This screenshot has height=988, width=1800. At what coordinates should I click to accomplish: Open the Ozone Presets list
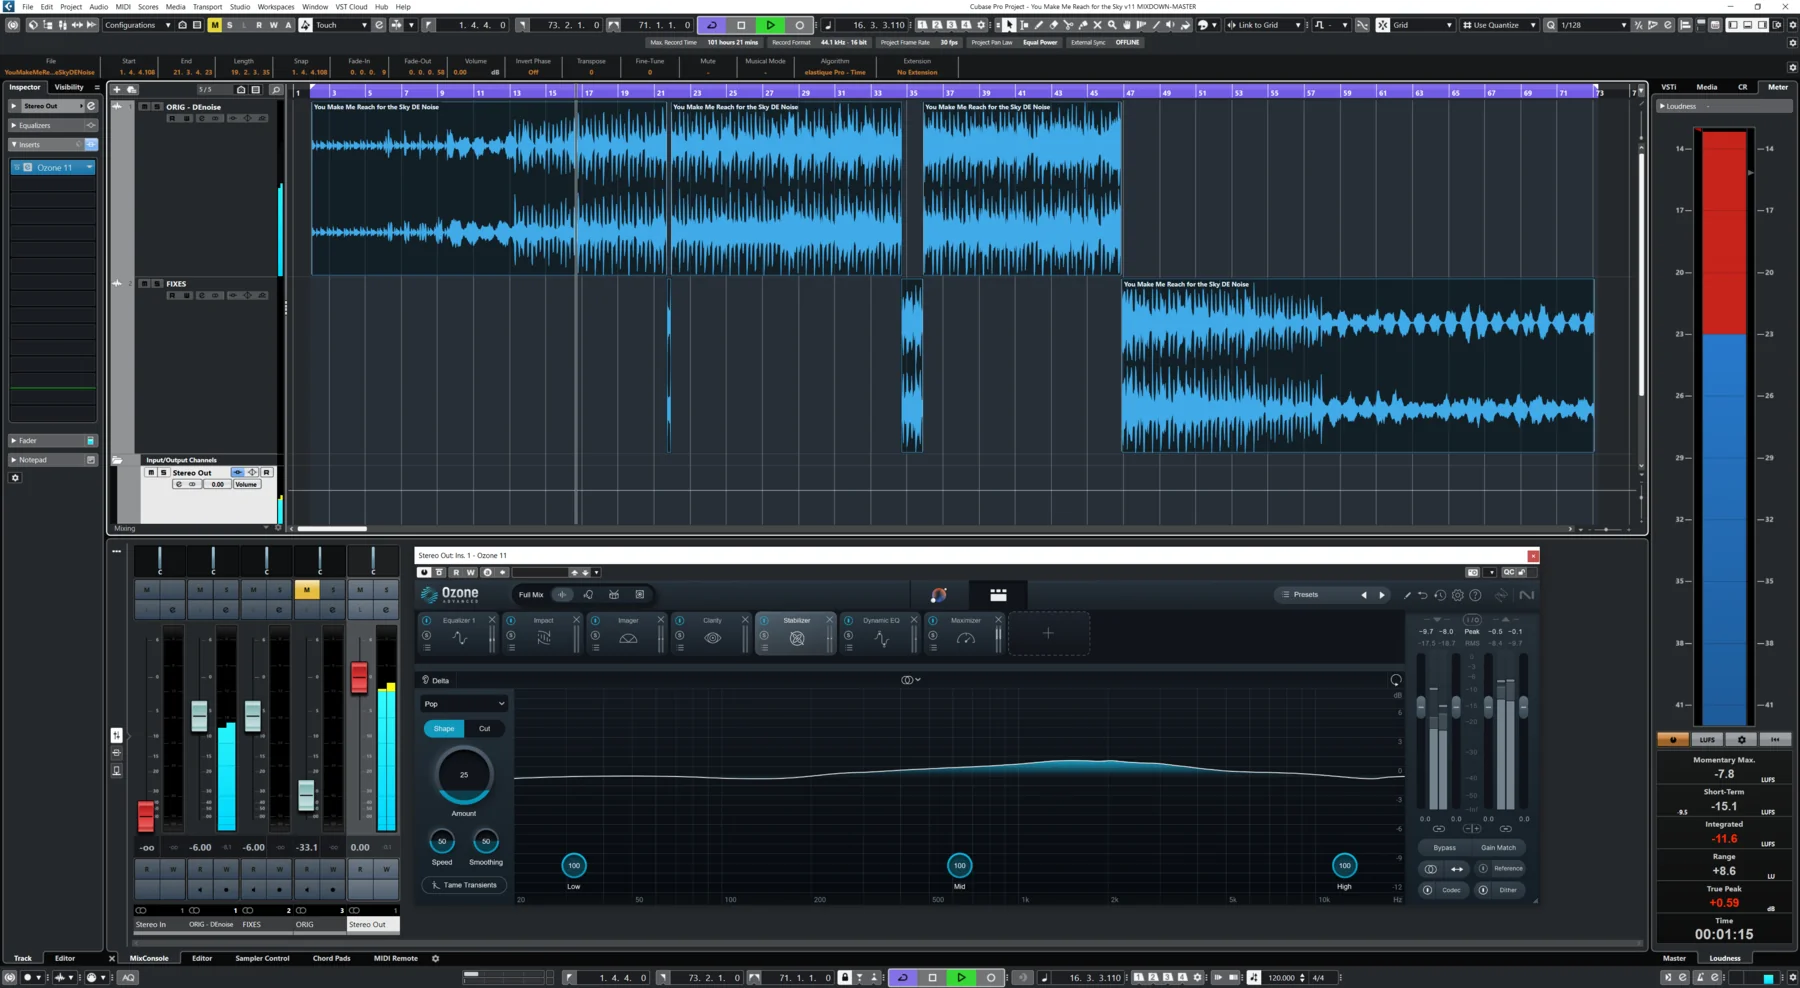click(1310, 595)
